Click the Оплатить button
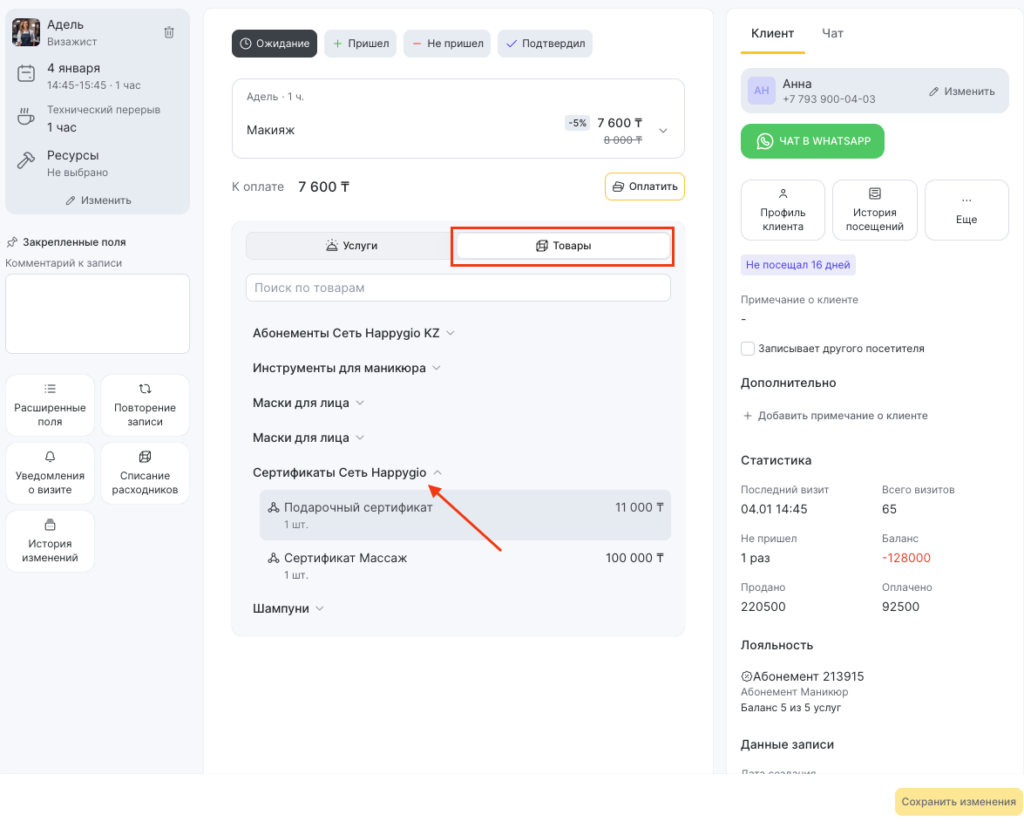Screen dimensions: 1024x828 click(644, 186)
